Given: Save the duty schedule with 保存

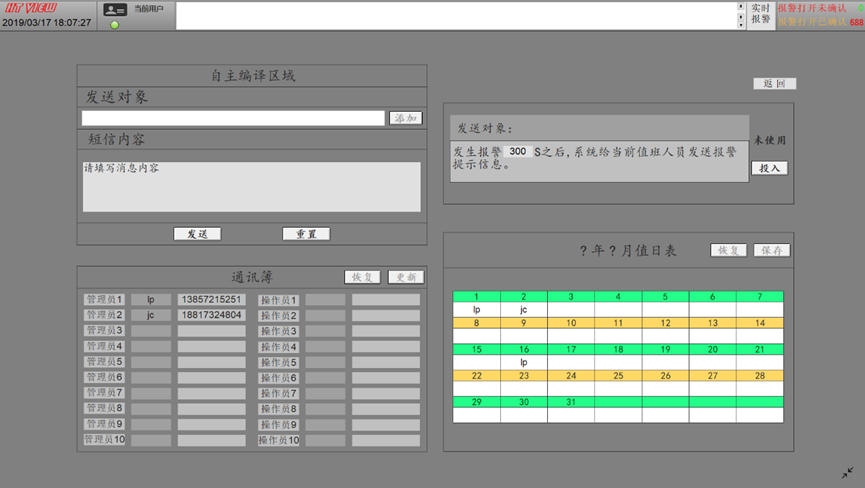Looking at the screenshot, I should click(x=771, y=250).
